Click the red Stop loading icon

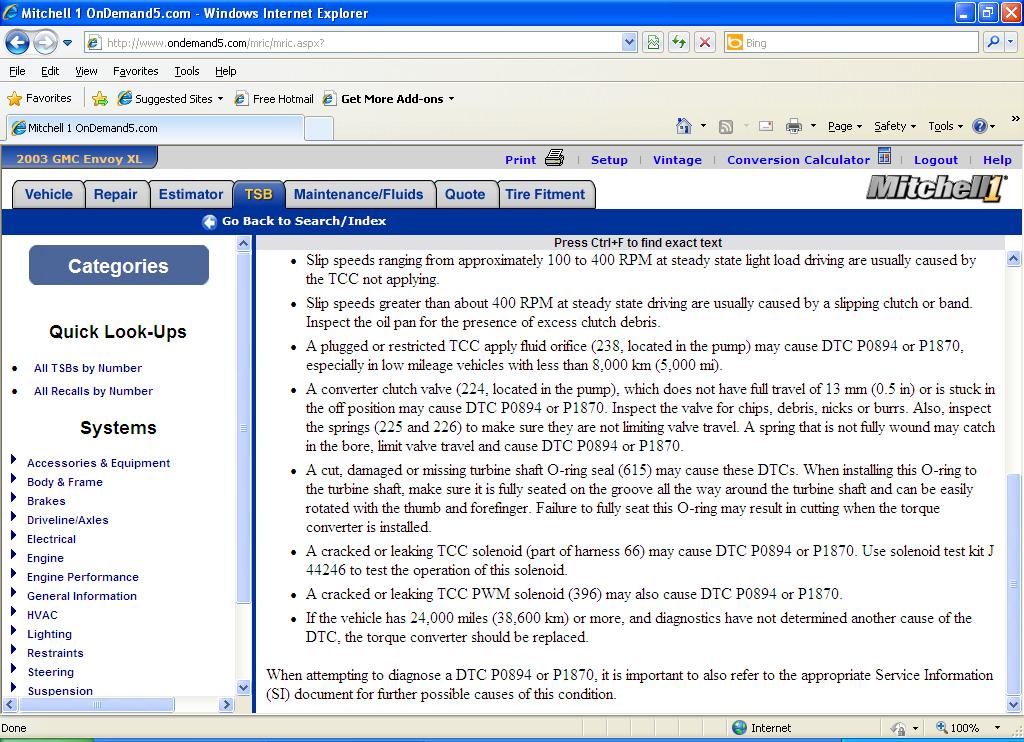pos(705,43)
